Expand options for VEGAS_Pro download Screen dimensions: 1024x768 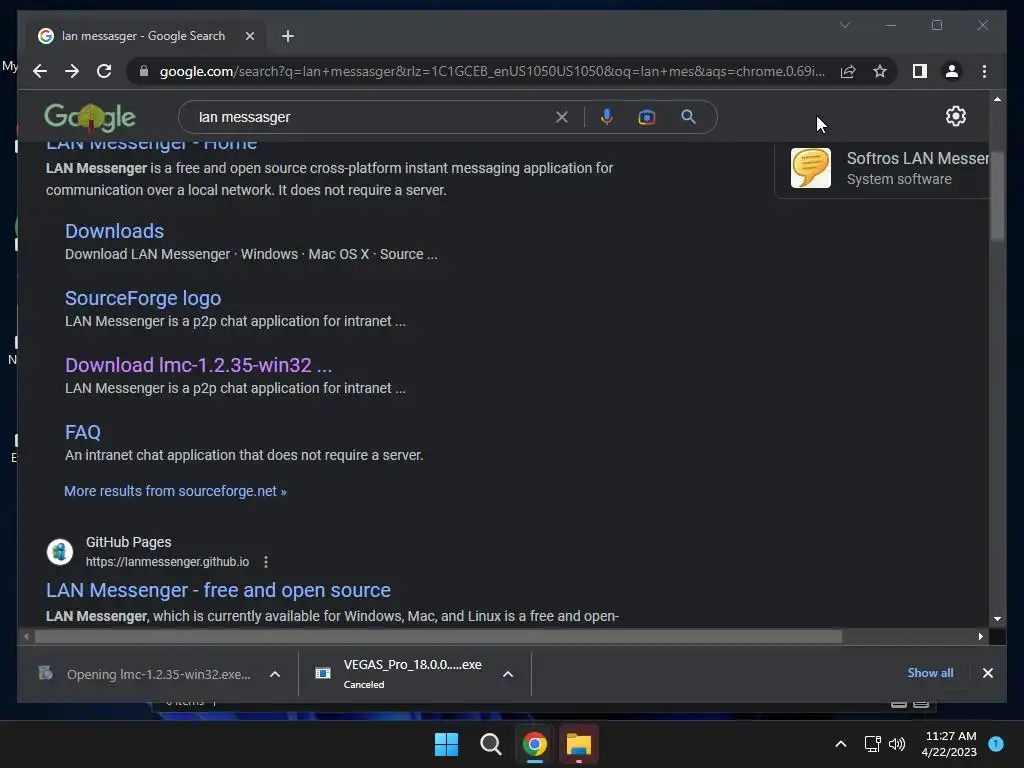coord(507,674)
